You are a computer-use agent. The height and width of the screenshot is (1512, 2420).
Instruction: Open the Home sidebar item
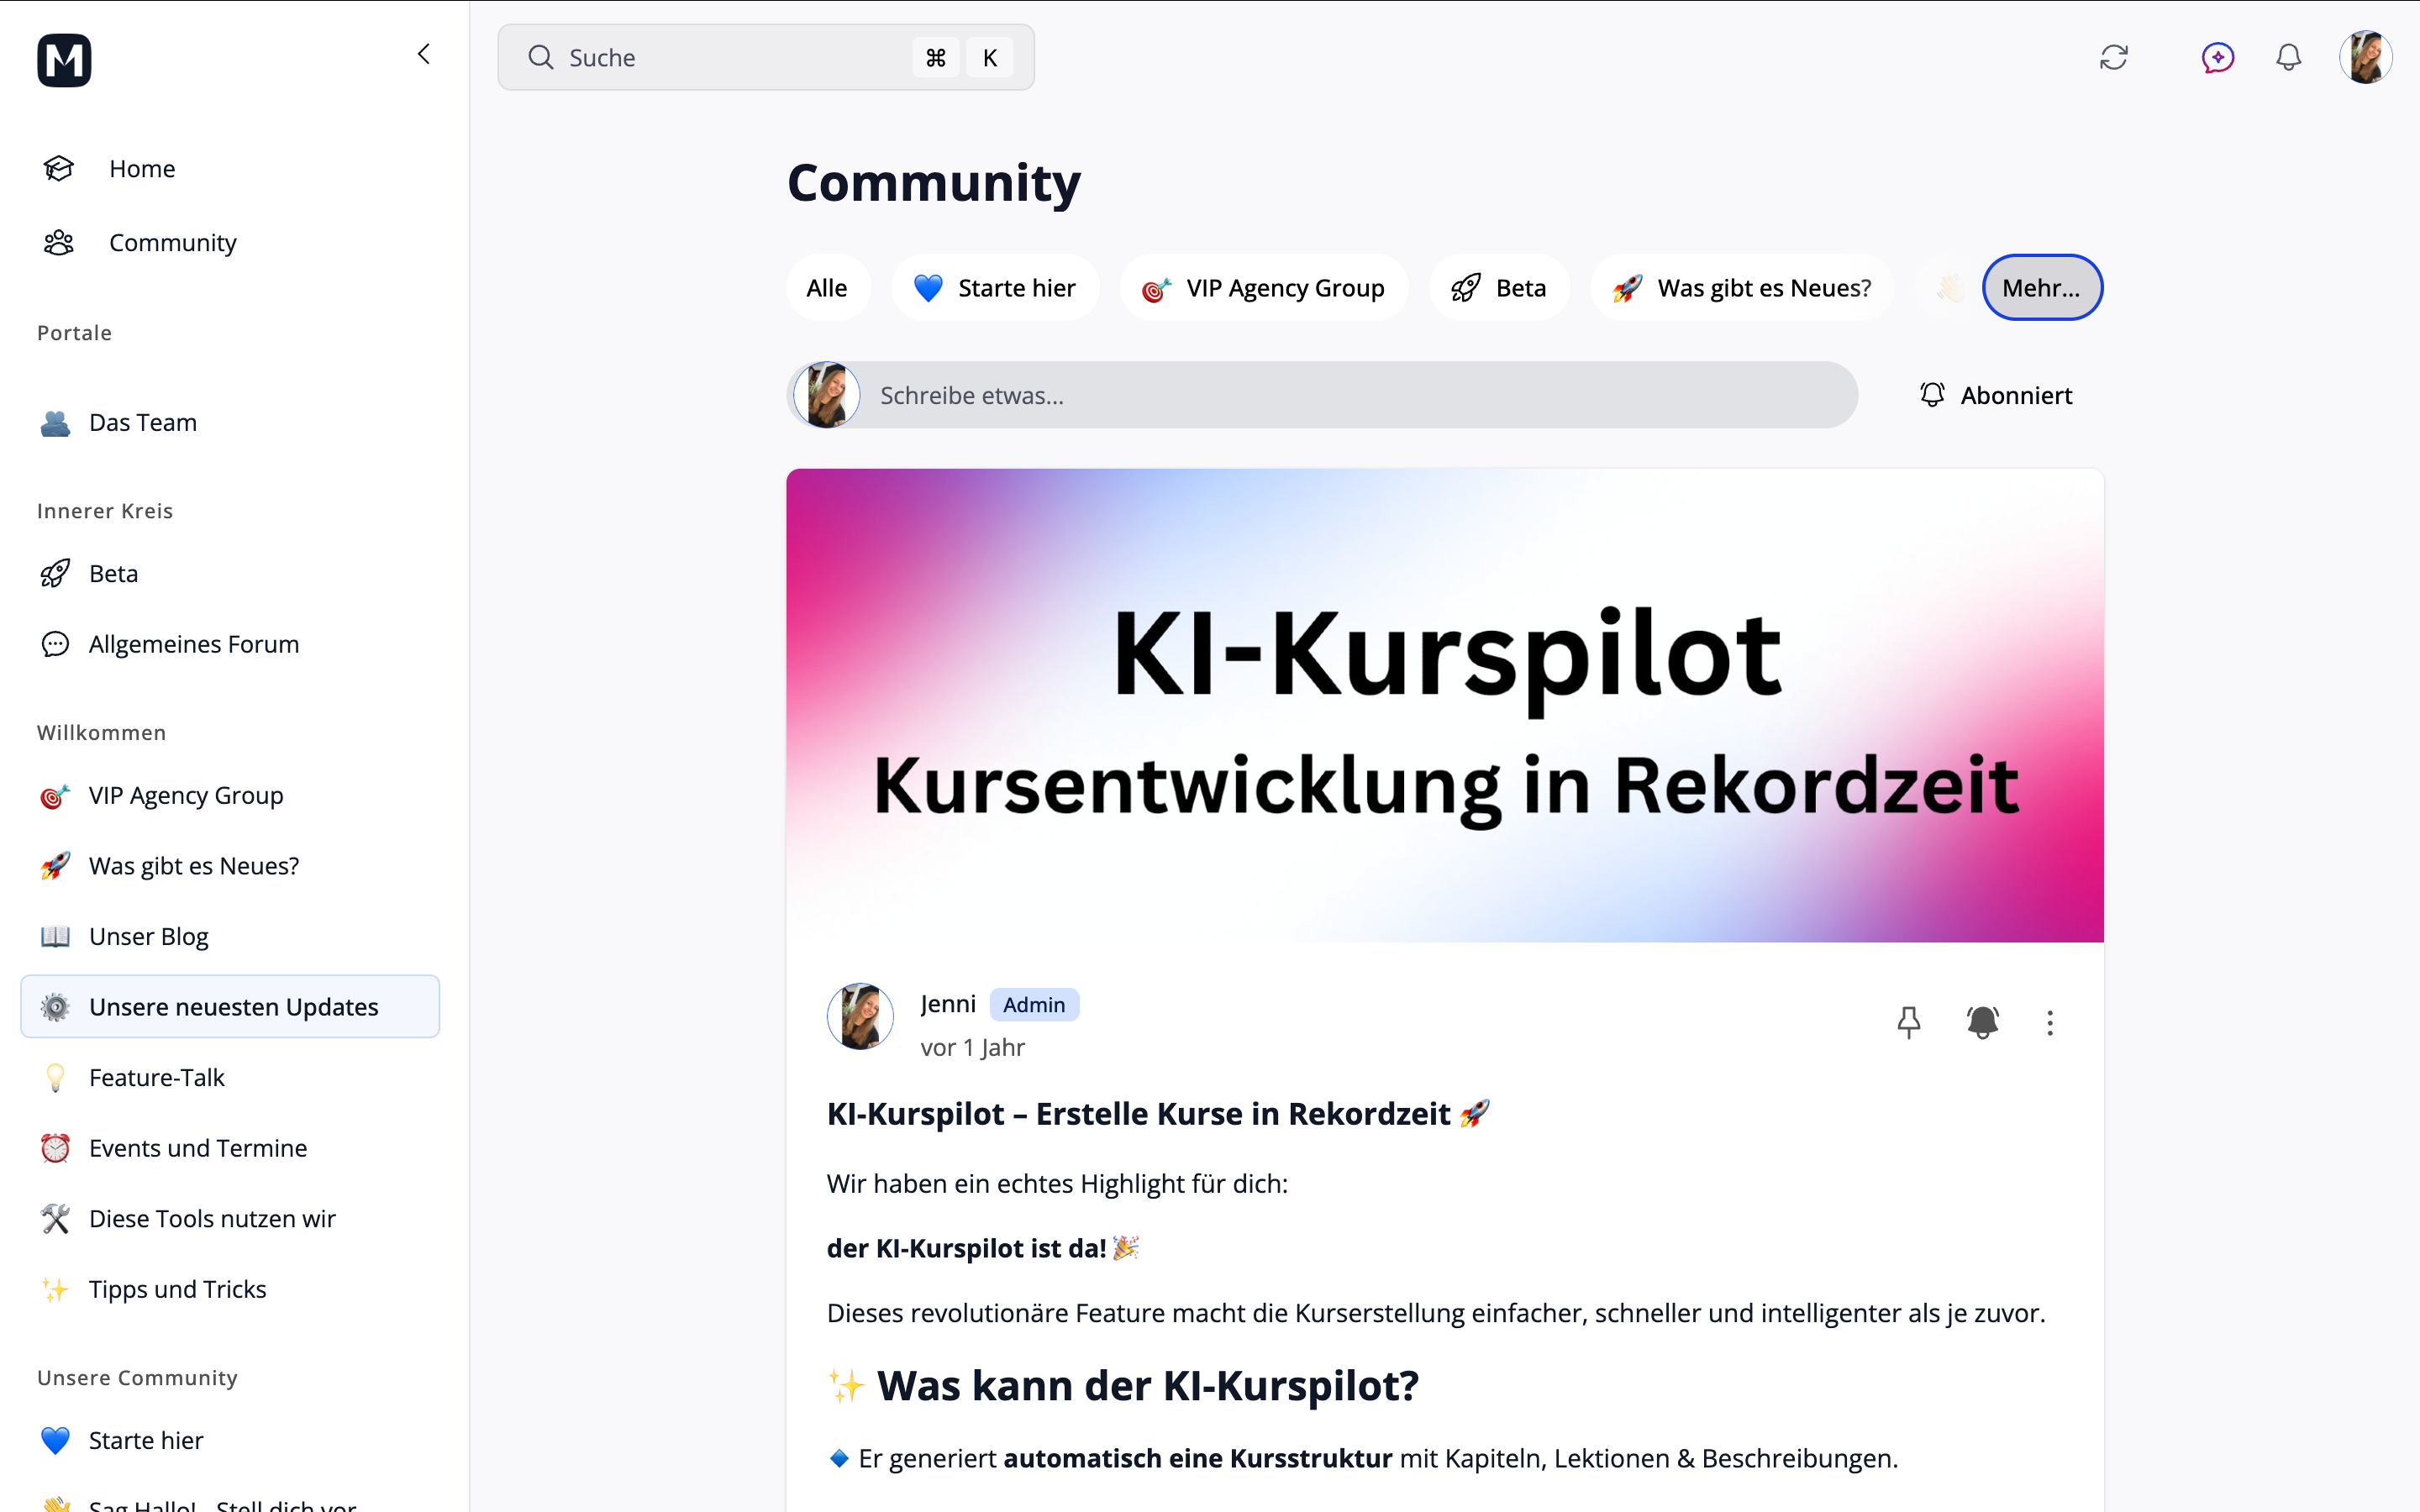[141, 168]
